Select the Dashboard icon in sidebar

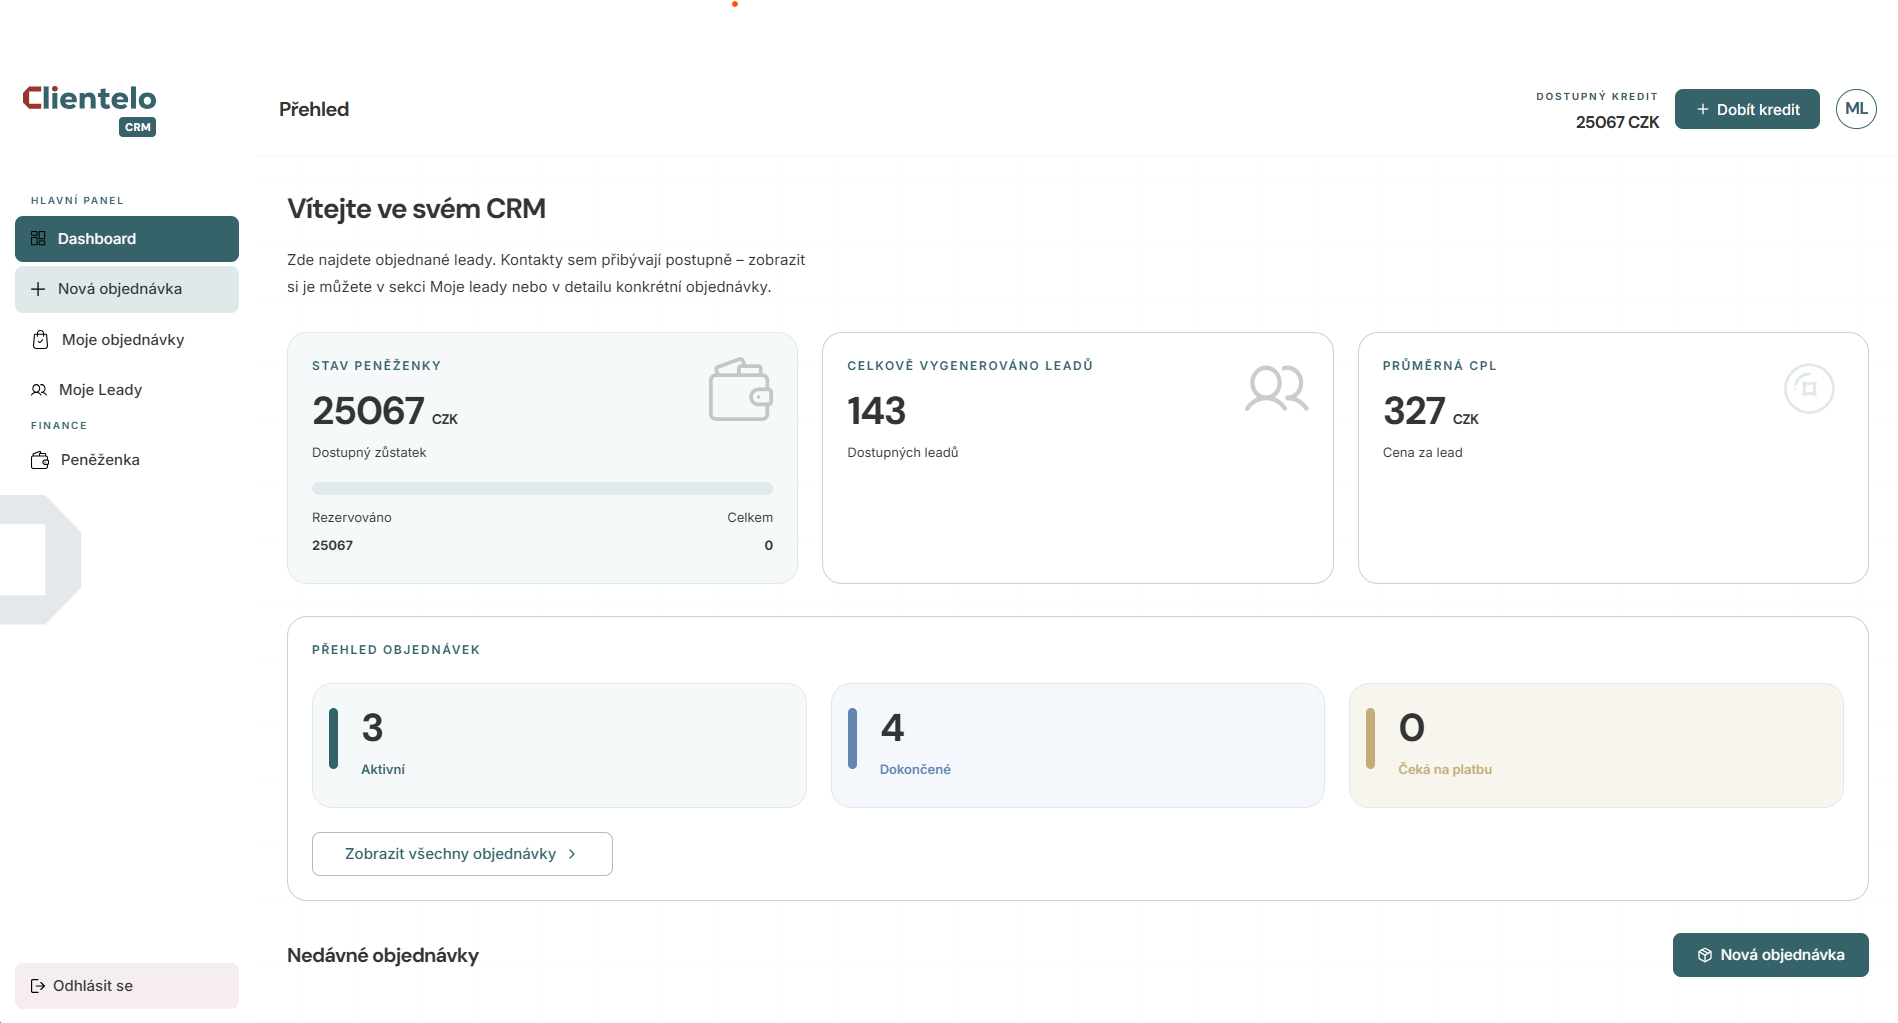click(38, 239)
